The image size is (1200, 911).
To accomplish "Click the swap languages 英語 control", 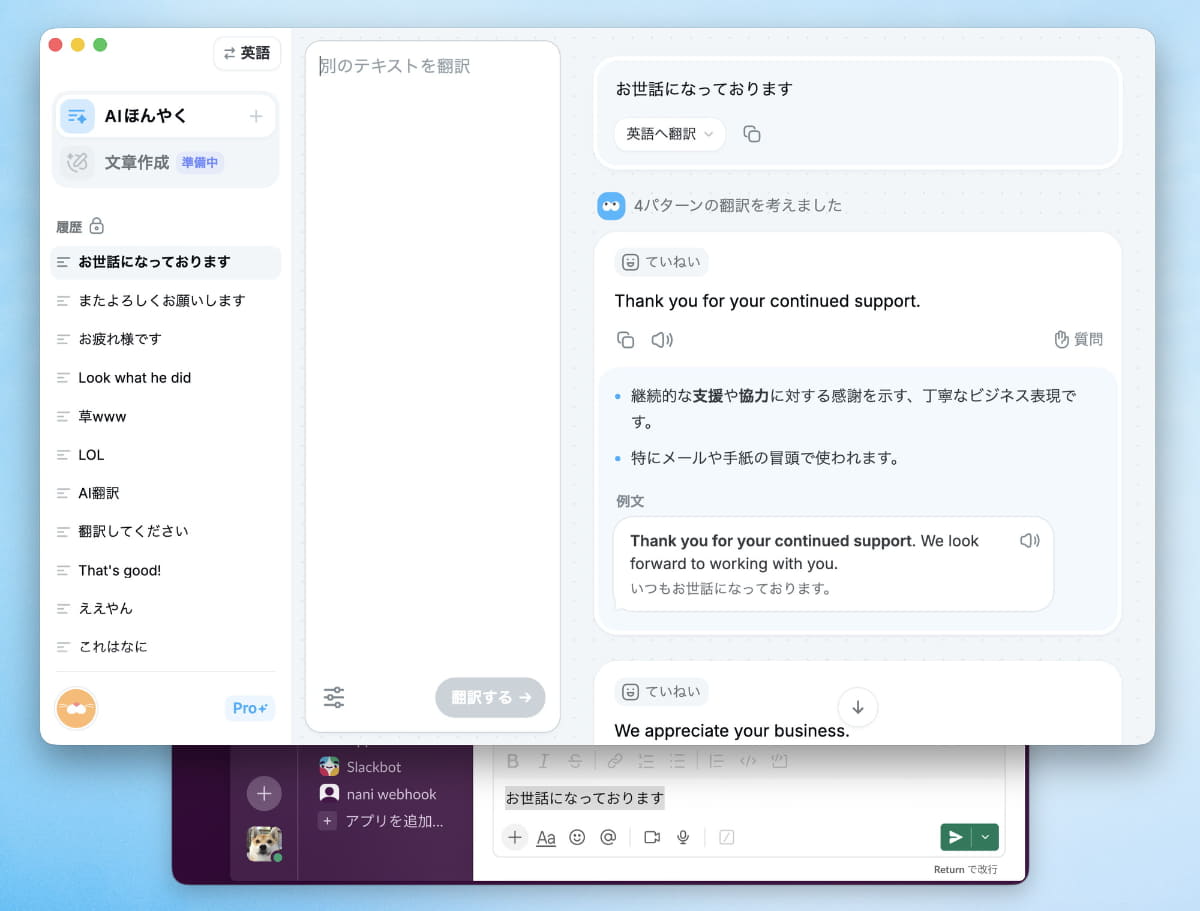I will (x=247, y=53).
